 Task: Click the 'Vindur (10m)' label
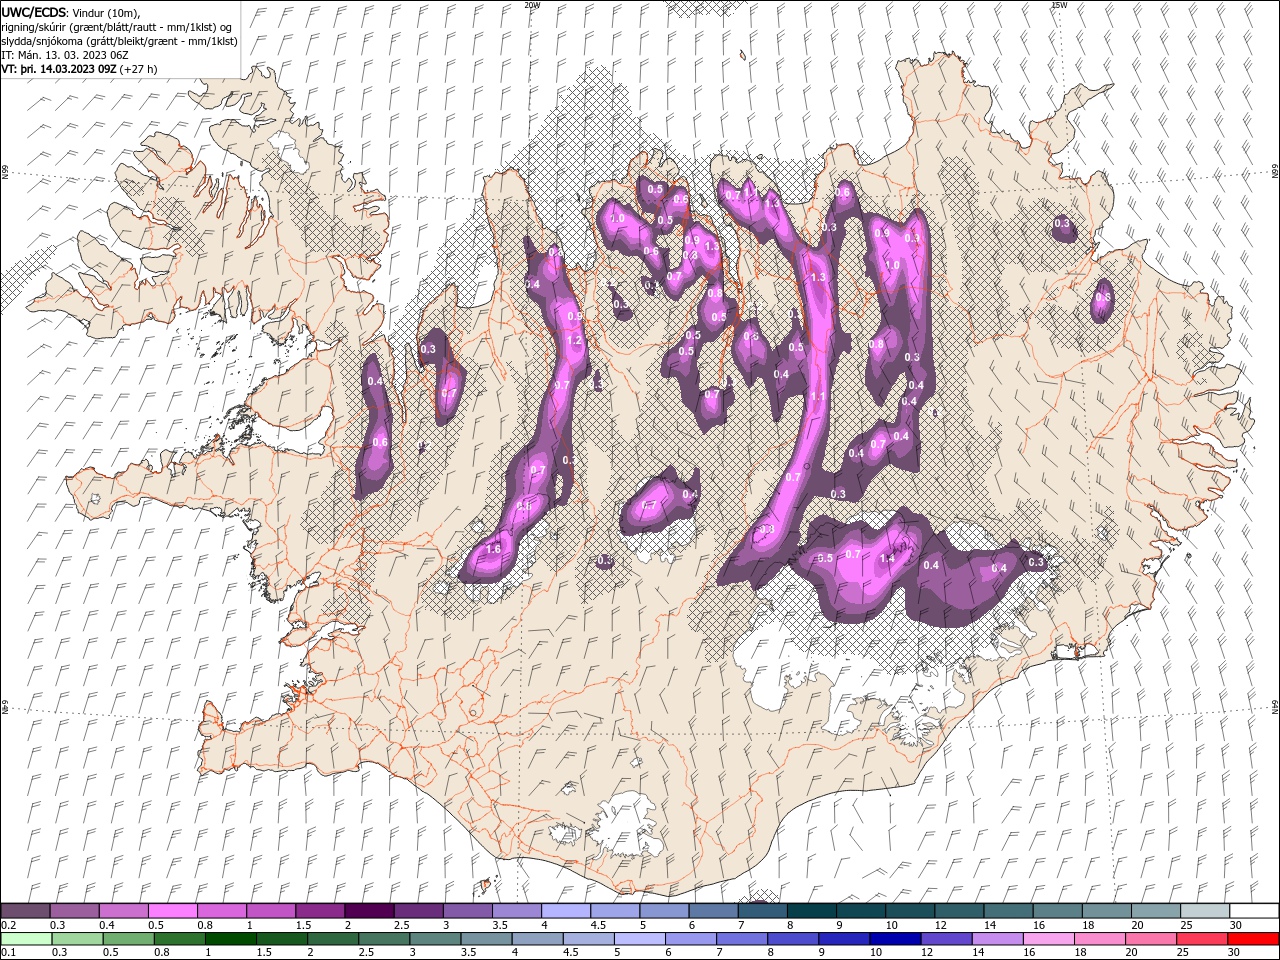107,12
